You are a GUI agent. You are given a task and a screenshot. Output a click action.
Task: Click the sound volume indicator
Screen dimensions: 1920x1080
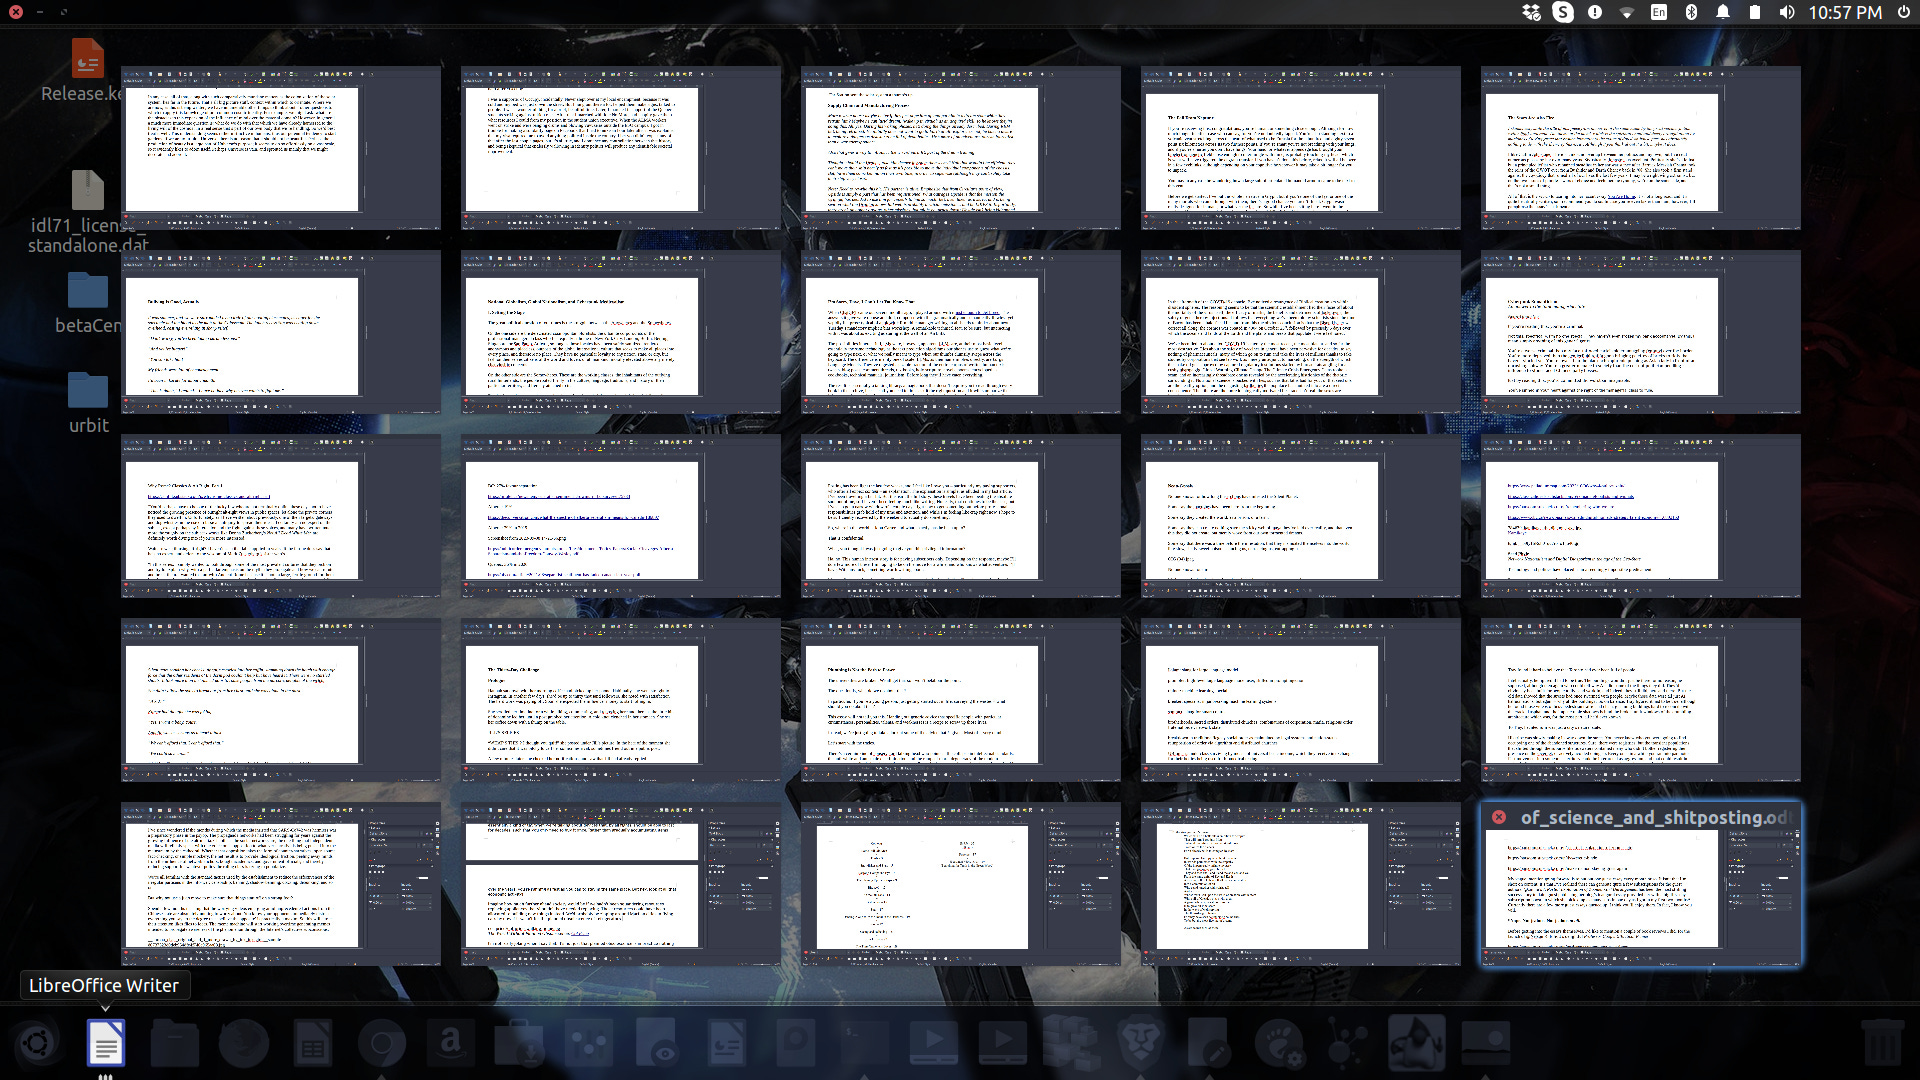pos(1787,12)
